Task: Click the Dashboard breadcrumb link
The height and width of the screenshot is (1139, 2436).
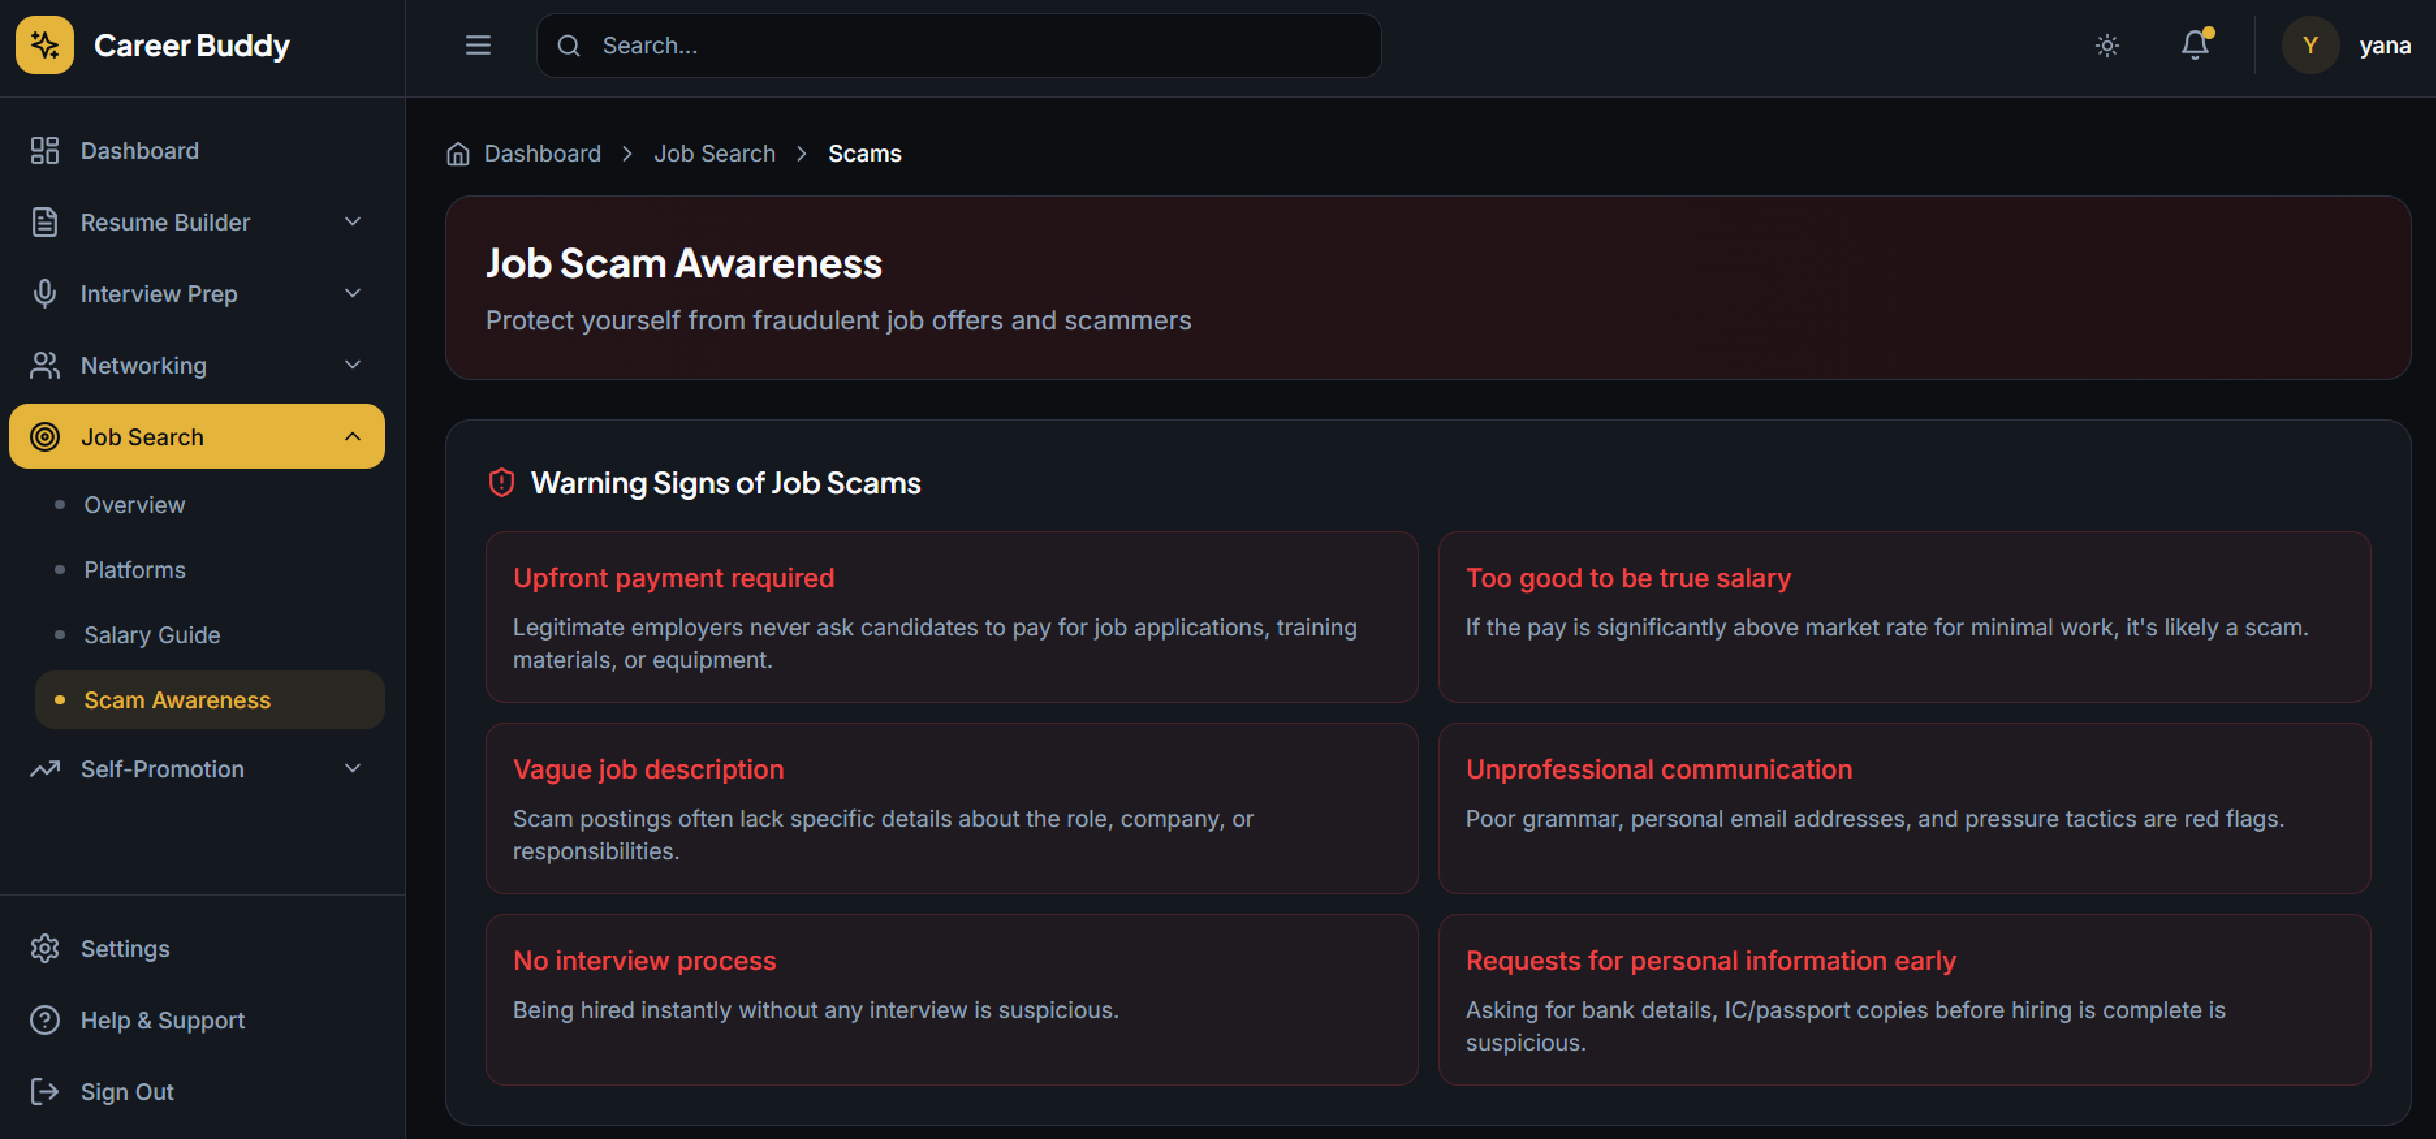Action: pyautogui.click(x=542, y=154)
